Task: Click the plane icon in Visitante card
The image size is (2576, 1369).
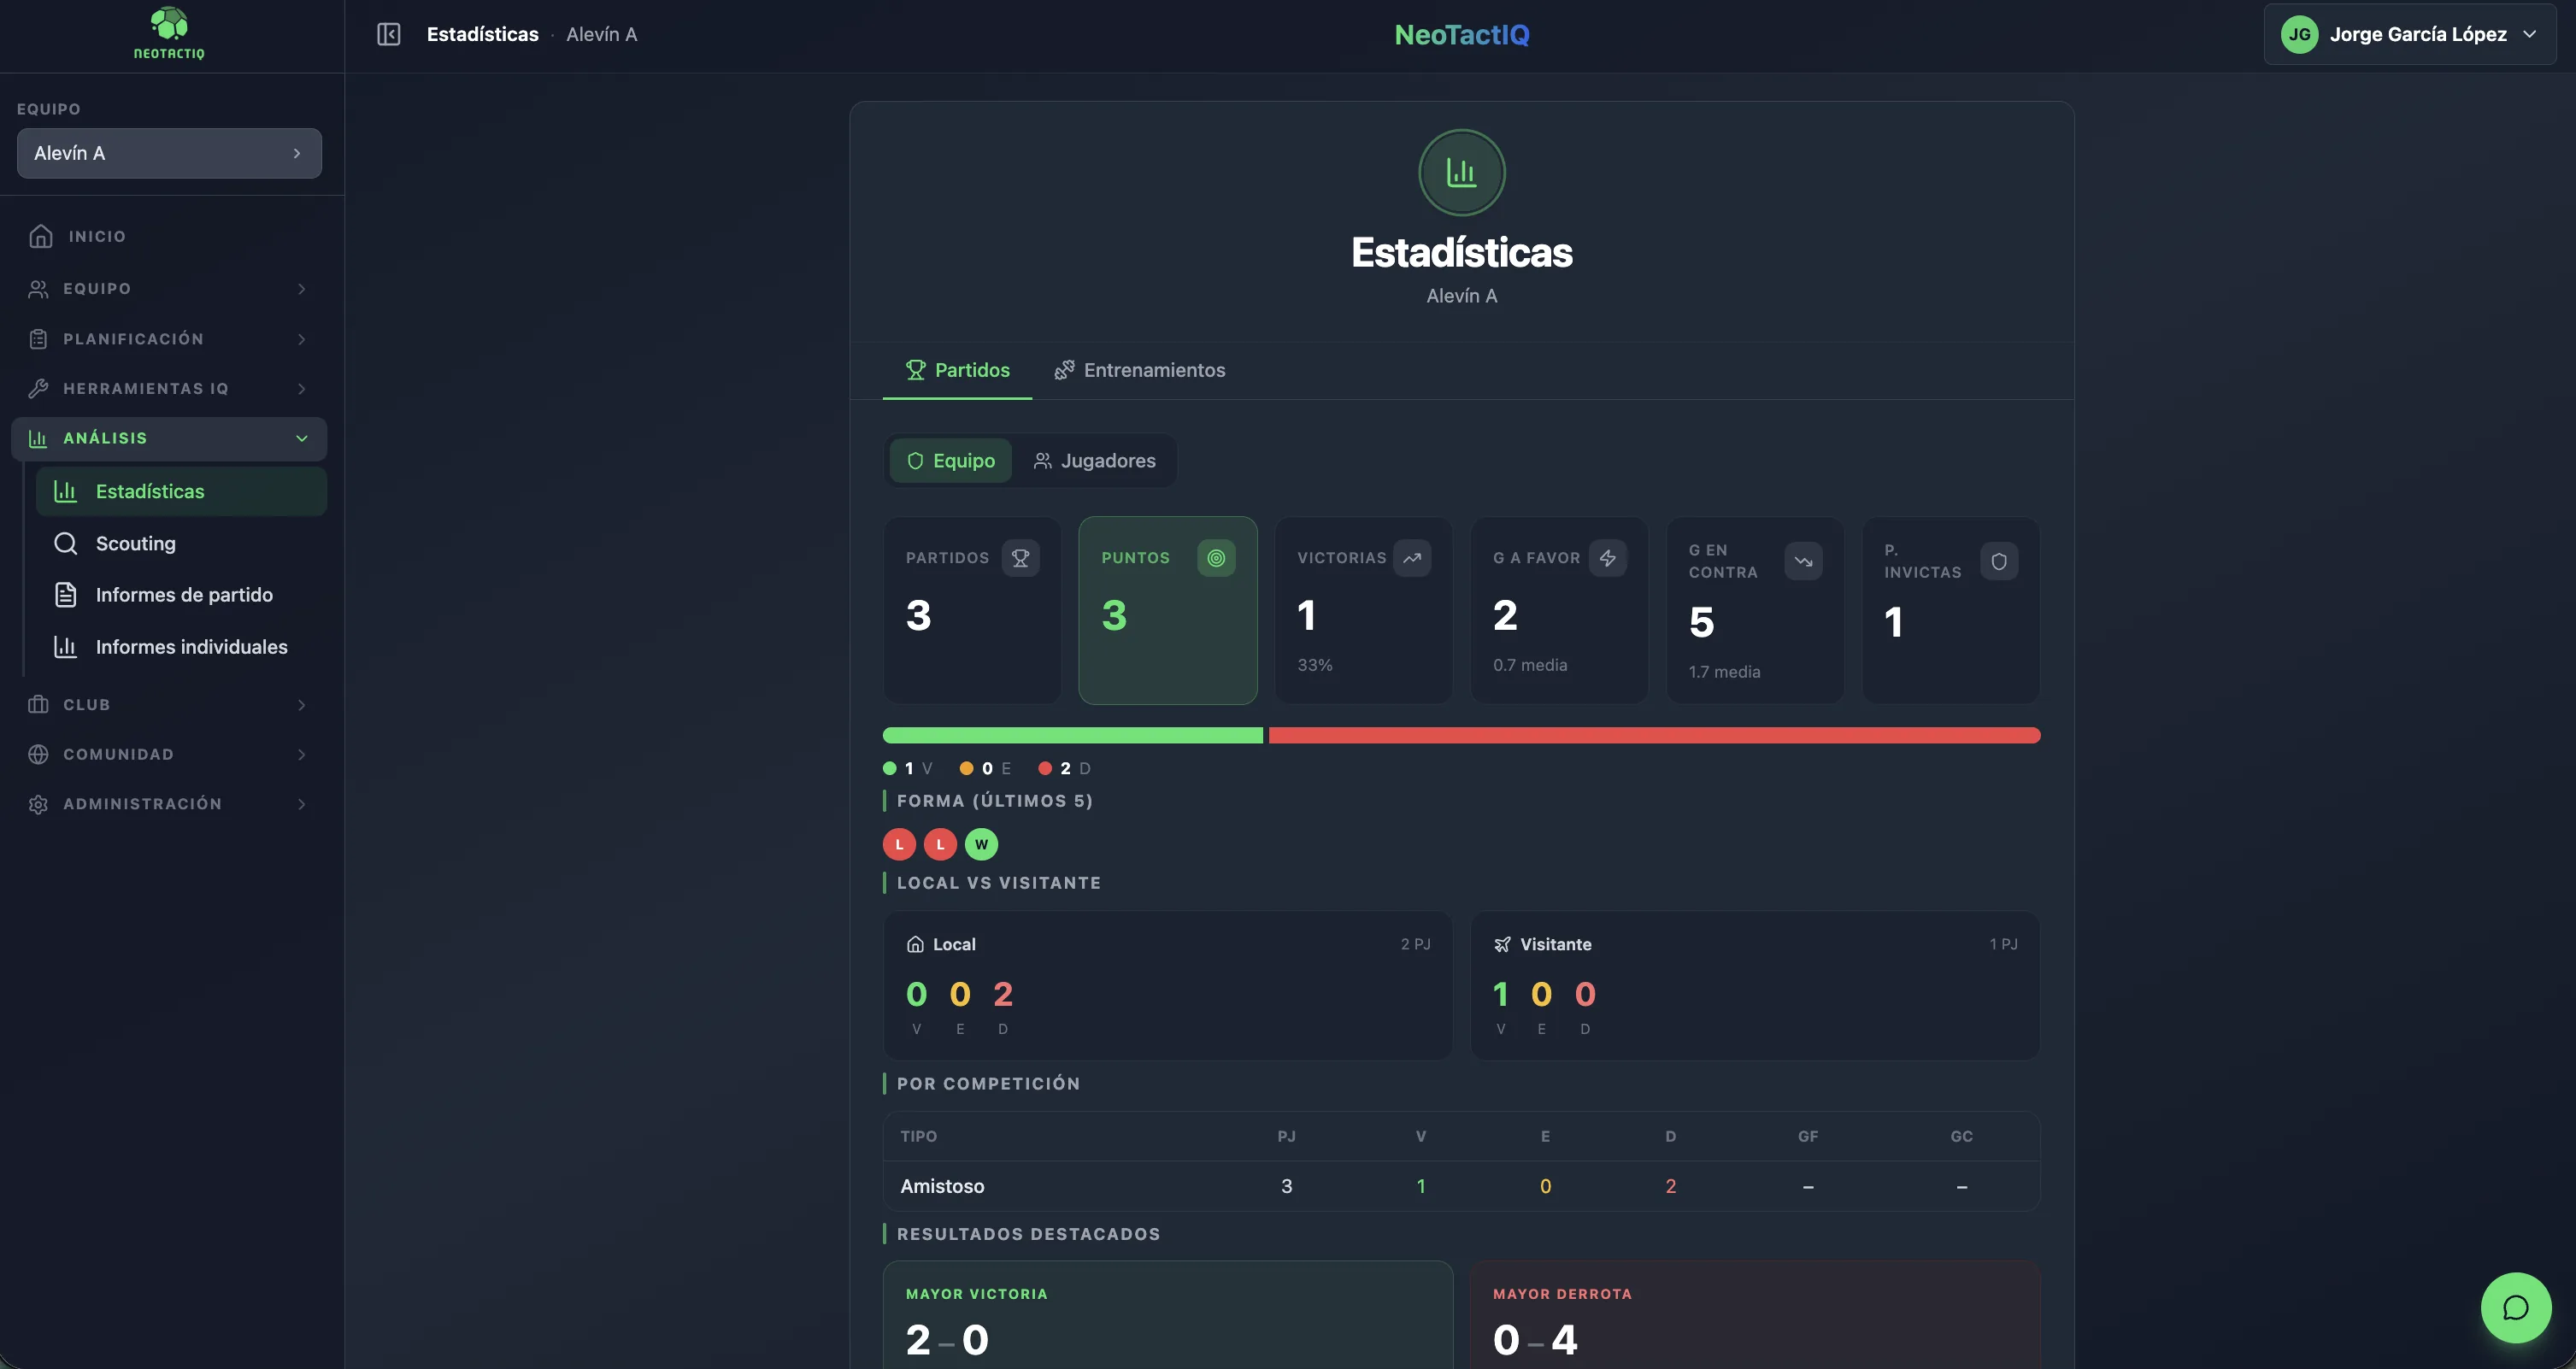Action: (x=1502, y=944)
